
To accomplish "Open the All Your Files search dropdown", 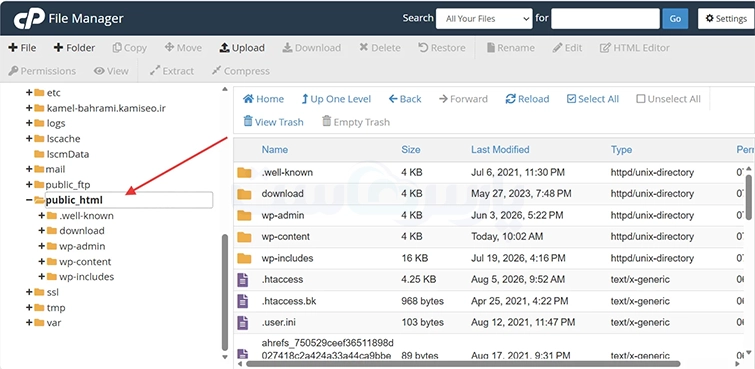I will pyautogui.click(x=484, y=19).
